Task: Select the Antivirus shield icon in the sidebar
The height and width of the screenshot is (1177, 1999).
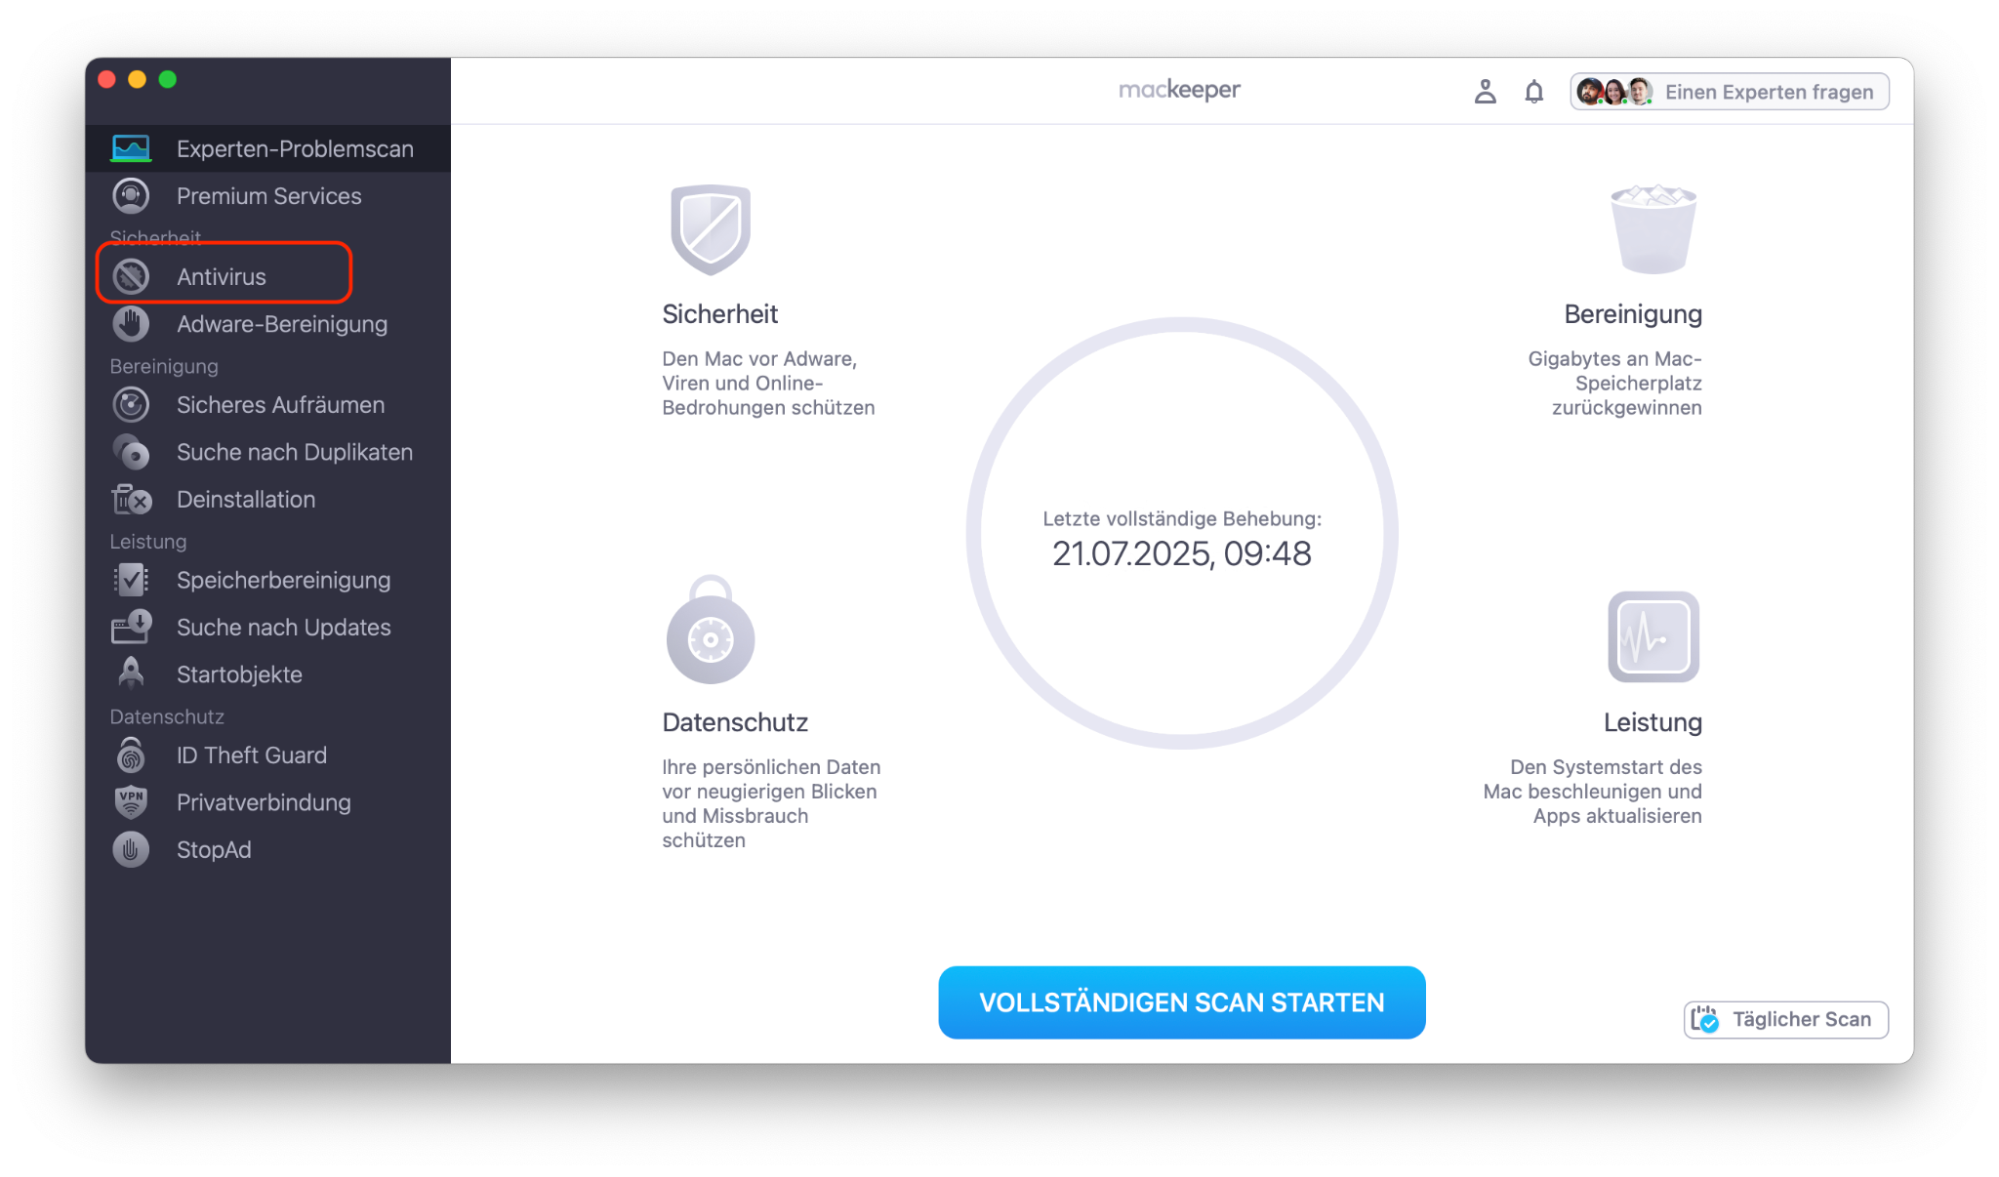Action: [x=131, y=276]
